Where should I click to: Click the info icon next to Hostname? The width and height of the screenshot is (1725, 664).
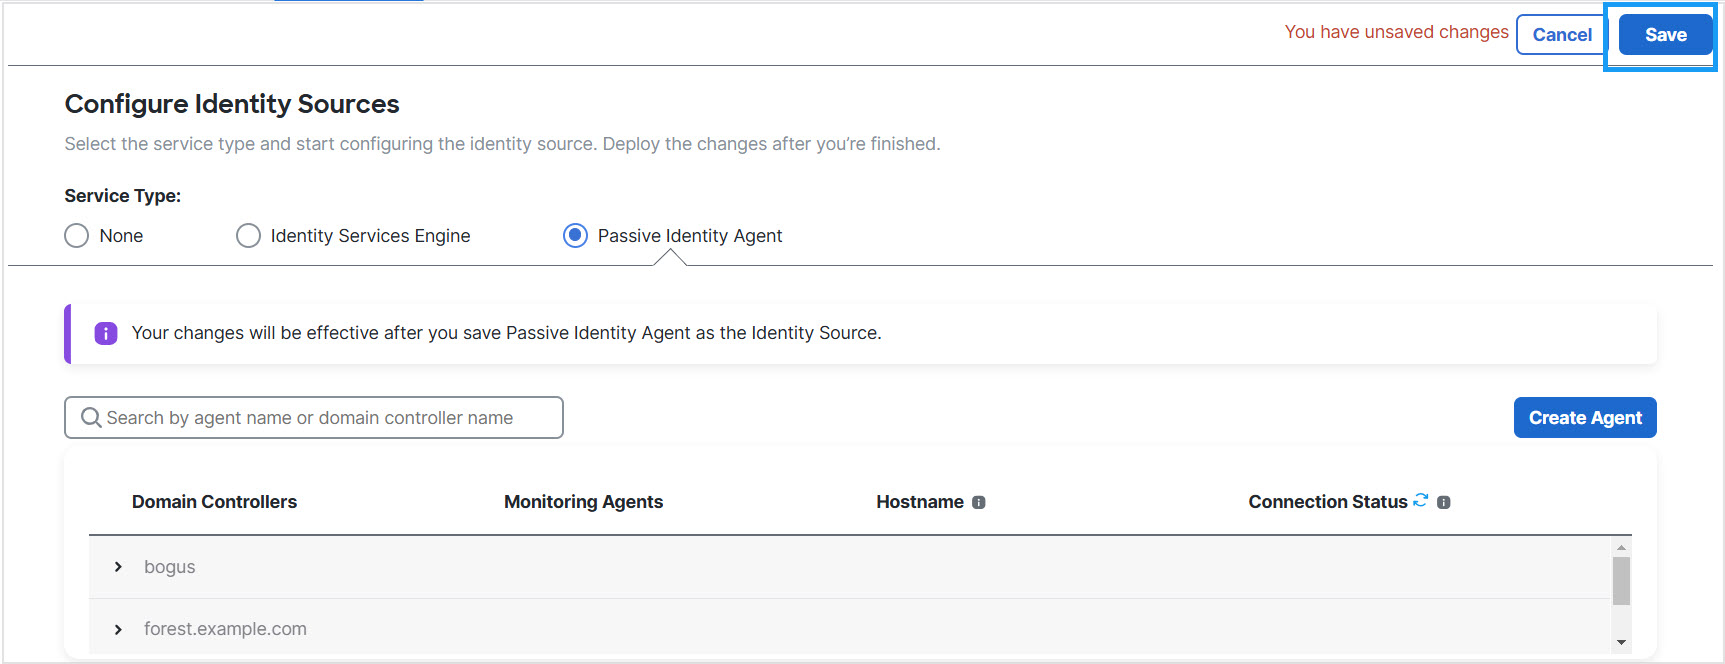(978, 502)
